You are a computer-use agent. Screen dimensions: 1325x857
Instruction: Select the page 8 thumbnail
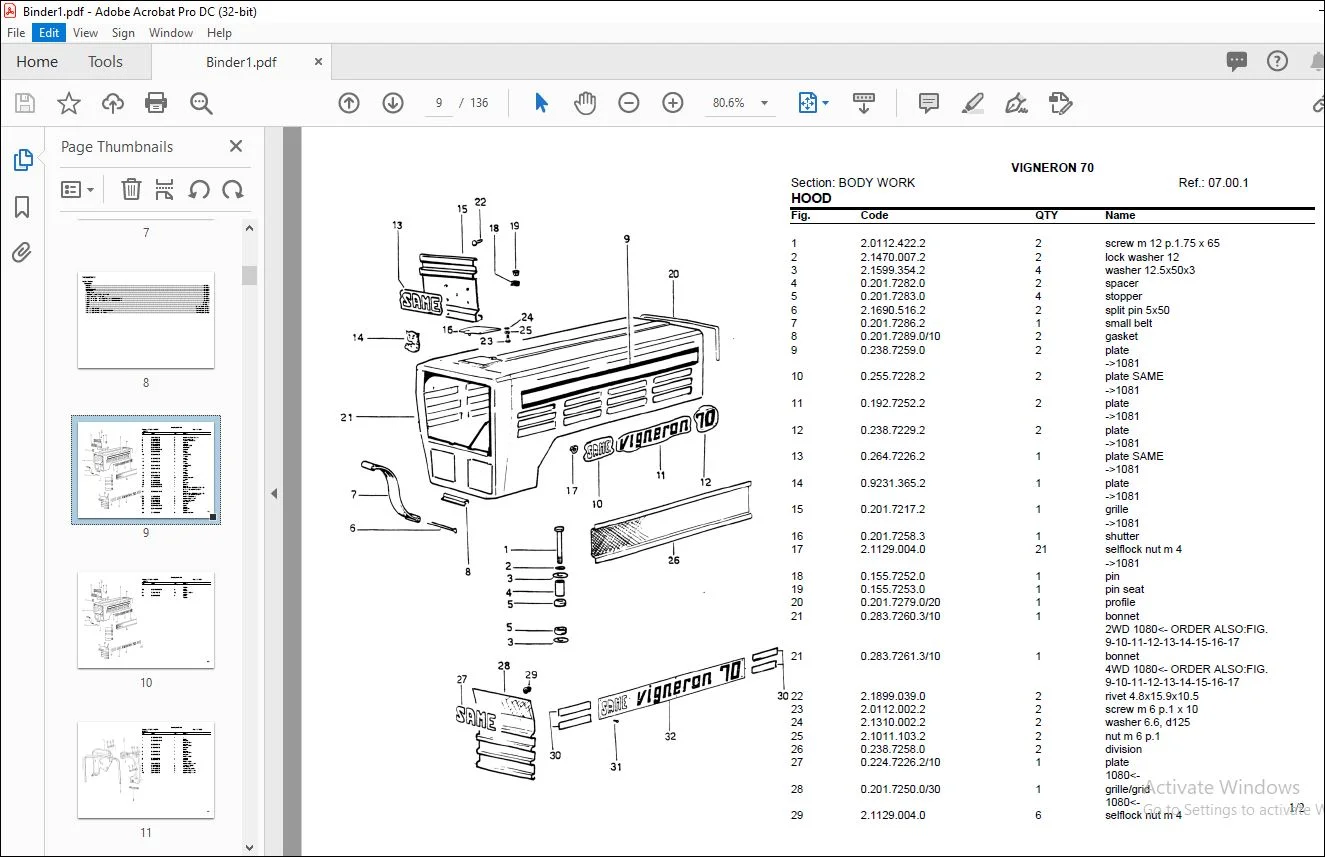pyautogui.click(x=146, y=319)
